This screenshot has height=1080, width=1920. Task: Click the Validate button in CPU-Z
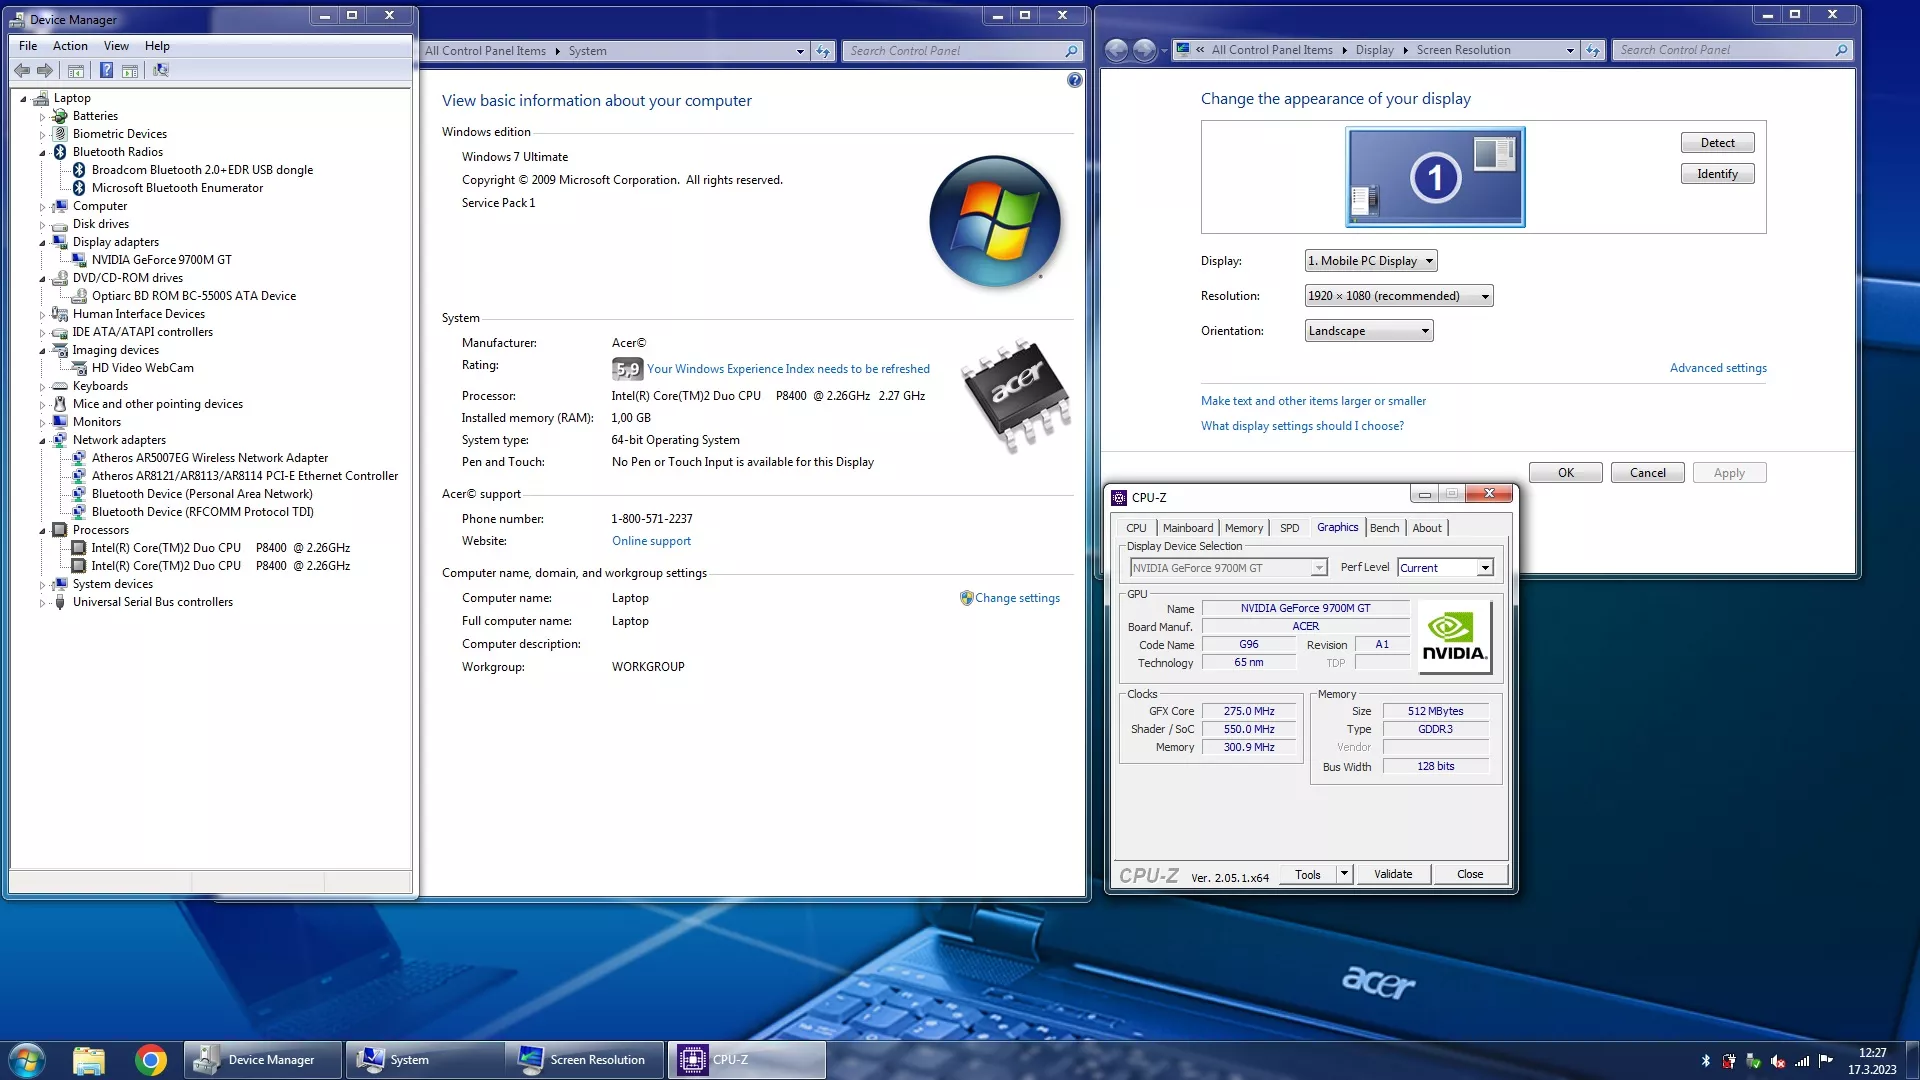(x=1393, y=874)
